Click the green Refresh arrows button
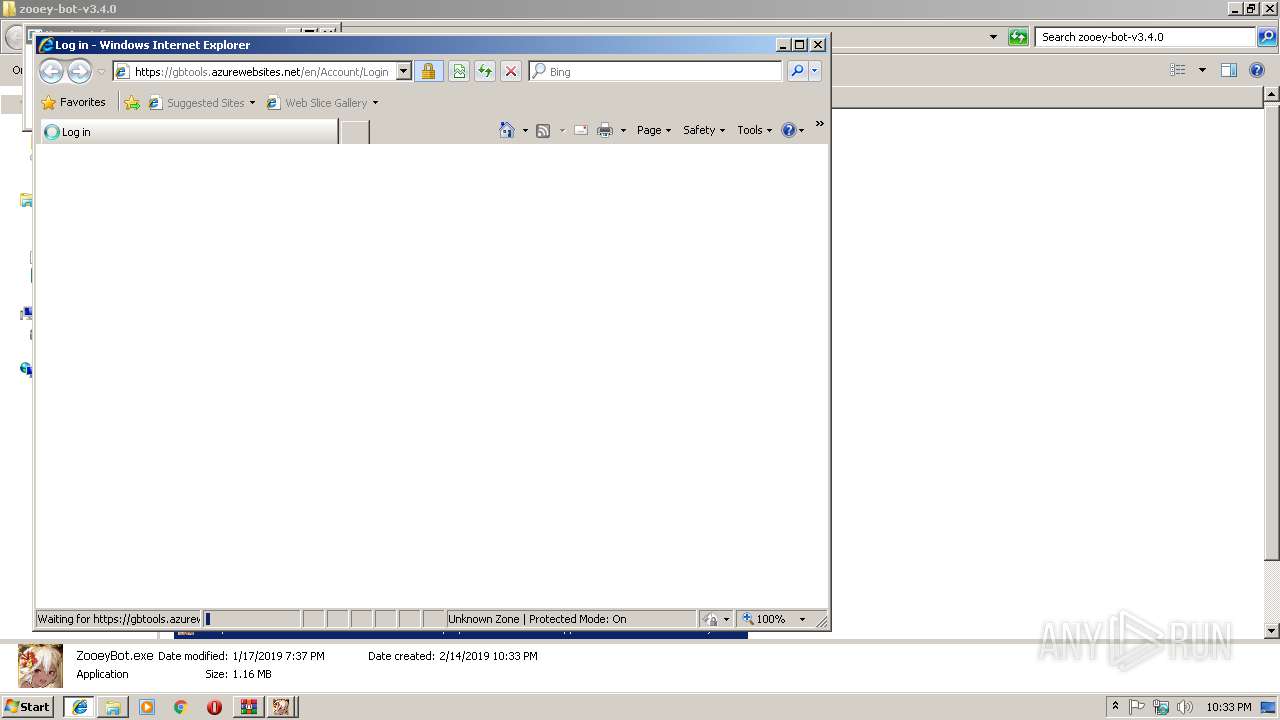This screenshot has width=1280, height=720. click(x=485, y=72)
